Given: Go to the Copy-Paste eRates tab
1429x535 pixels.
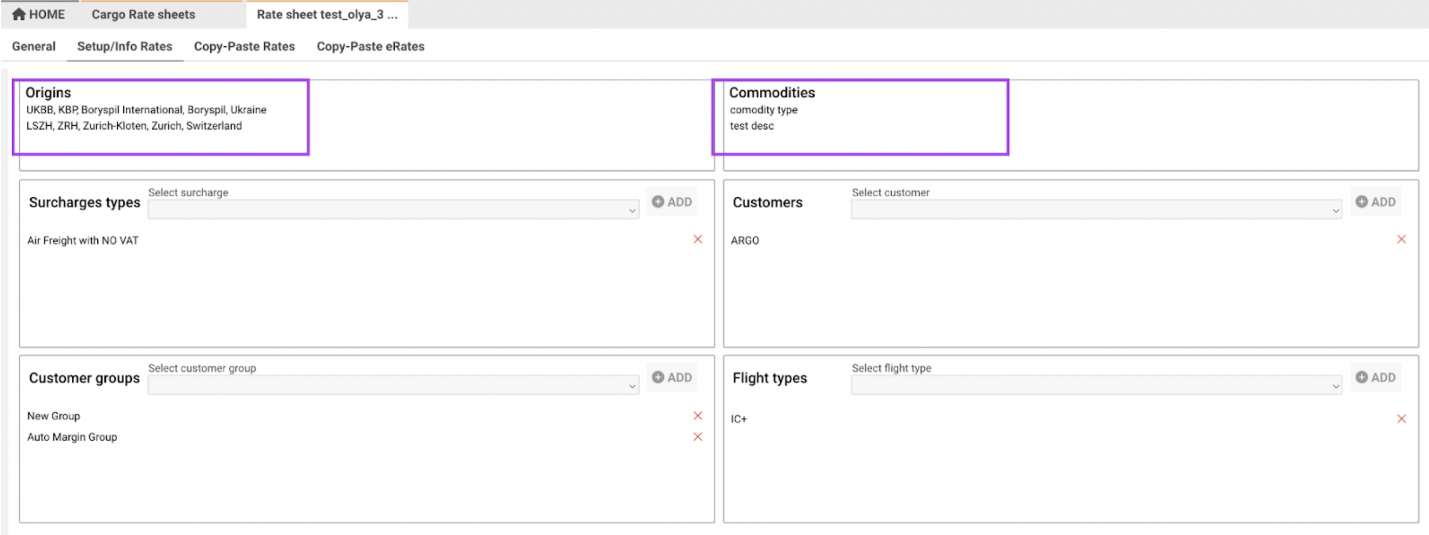Looking at the screenshot, I should (x=370, y=46).
